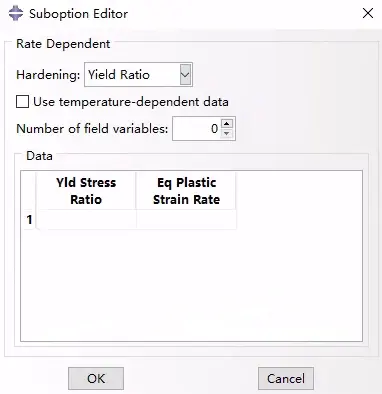This screenshot has width=382, height=394.
Task: Click the Suboption Editor title text
Action: click(78, 14)
